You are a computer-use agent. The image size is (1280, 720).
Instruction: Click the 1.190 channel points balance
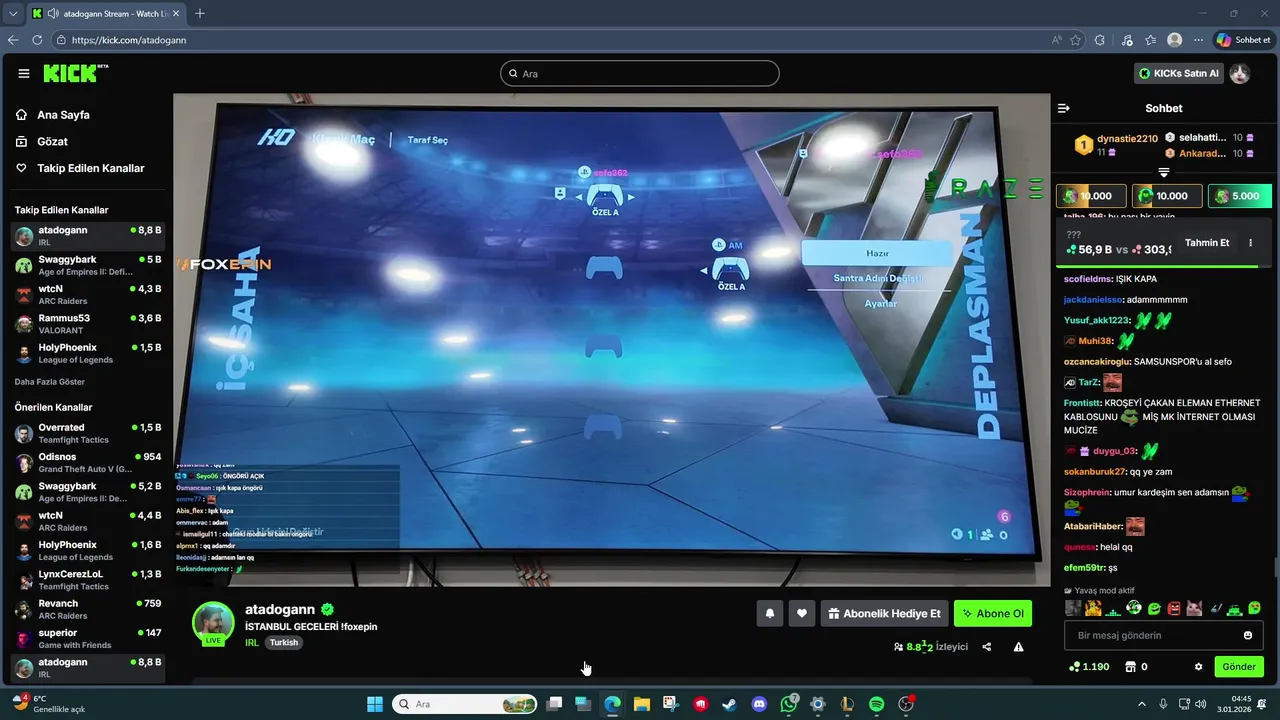(x=1089, y=667)
